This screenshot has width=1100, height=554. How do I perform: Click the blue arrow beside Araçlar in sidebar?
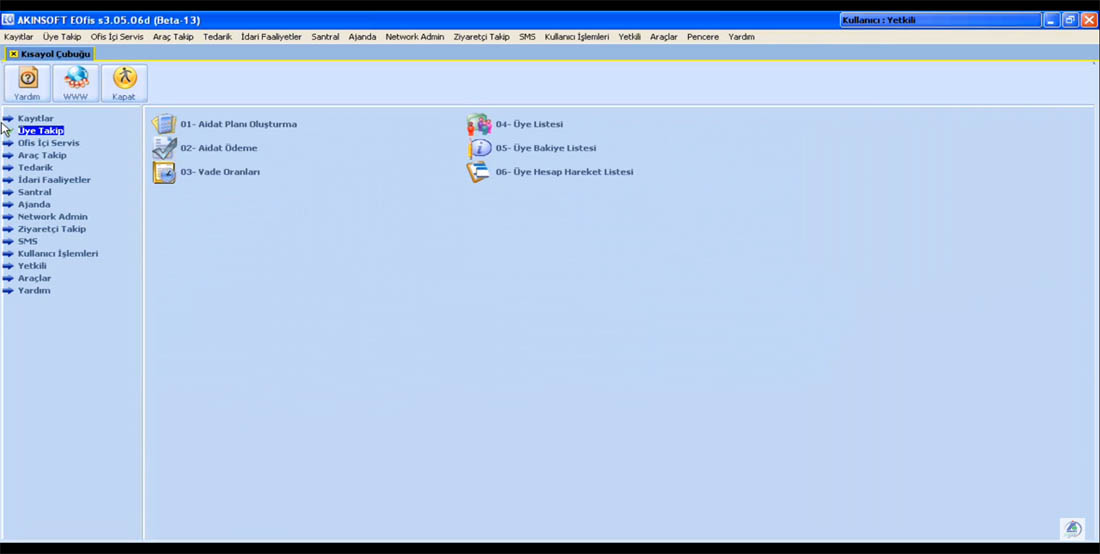[8, 278]
